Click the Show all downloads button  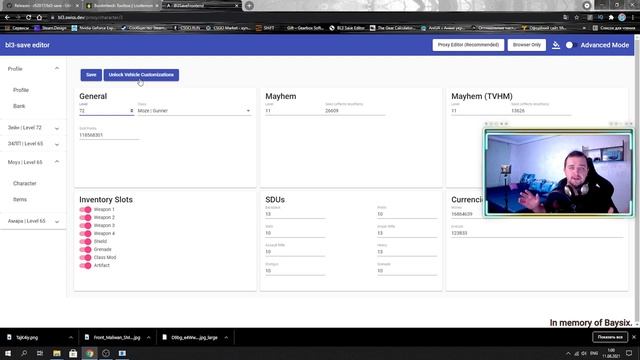coord(610,337)
